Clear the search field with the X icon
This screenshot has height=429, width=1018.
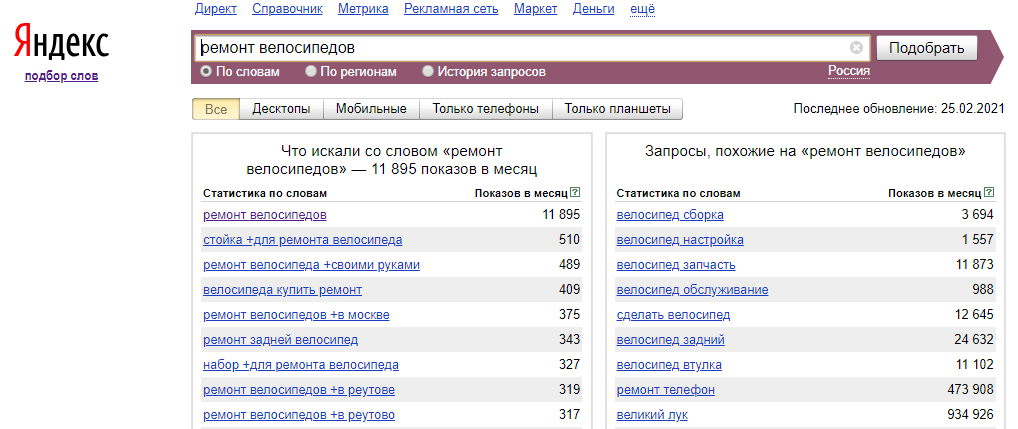click(x=856, y=47)
